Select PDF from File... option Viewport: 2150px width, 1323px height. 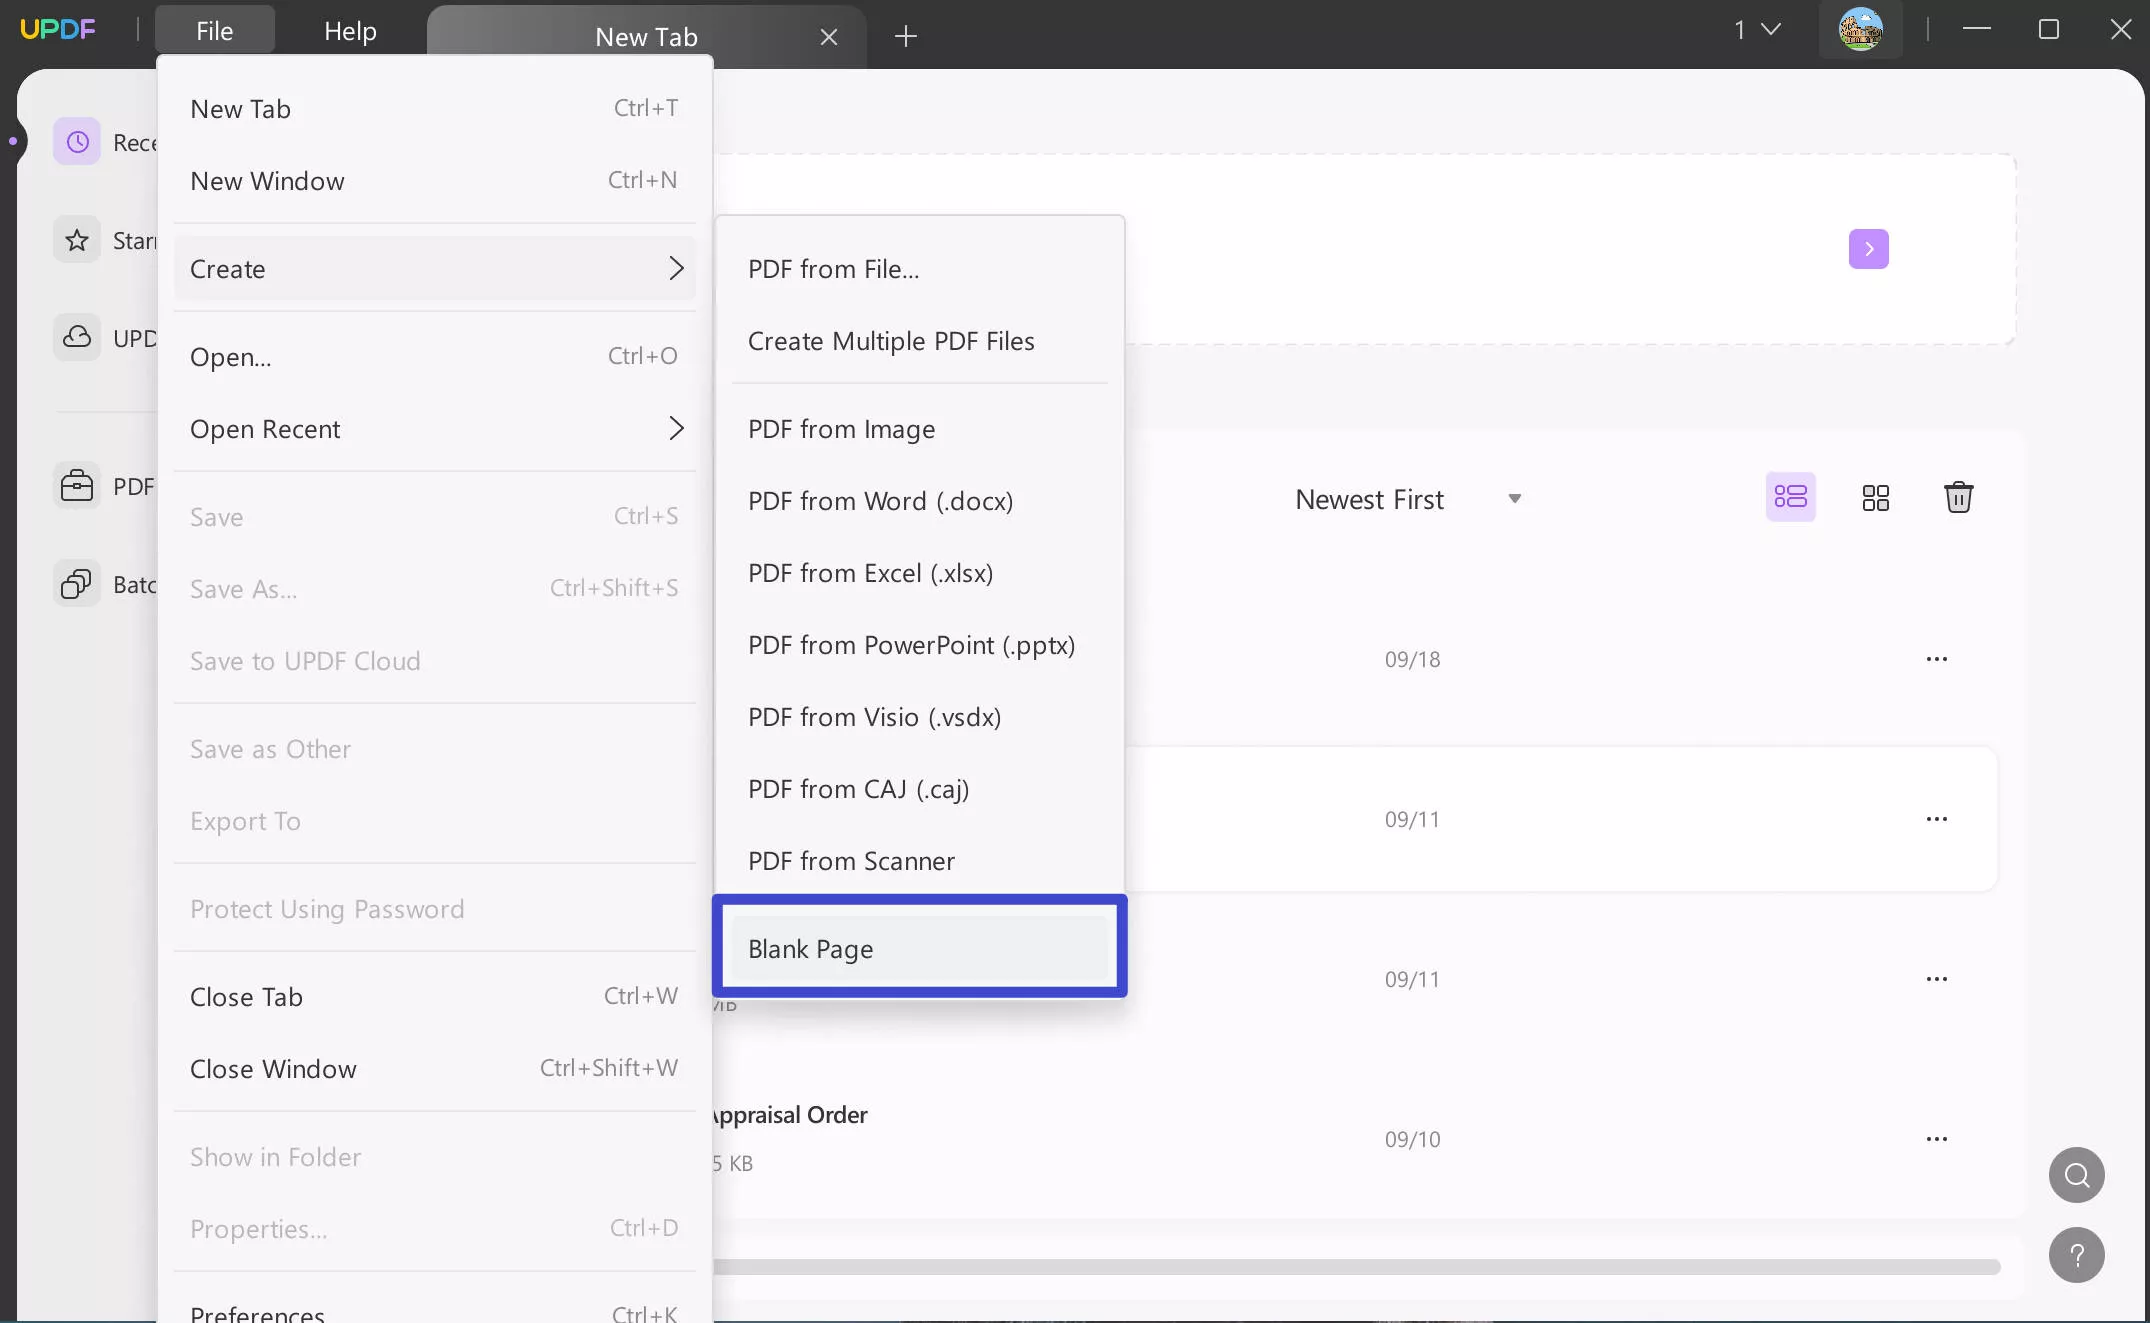tap(919, 269)
